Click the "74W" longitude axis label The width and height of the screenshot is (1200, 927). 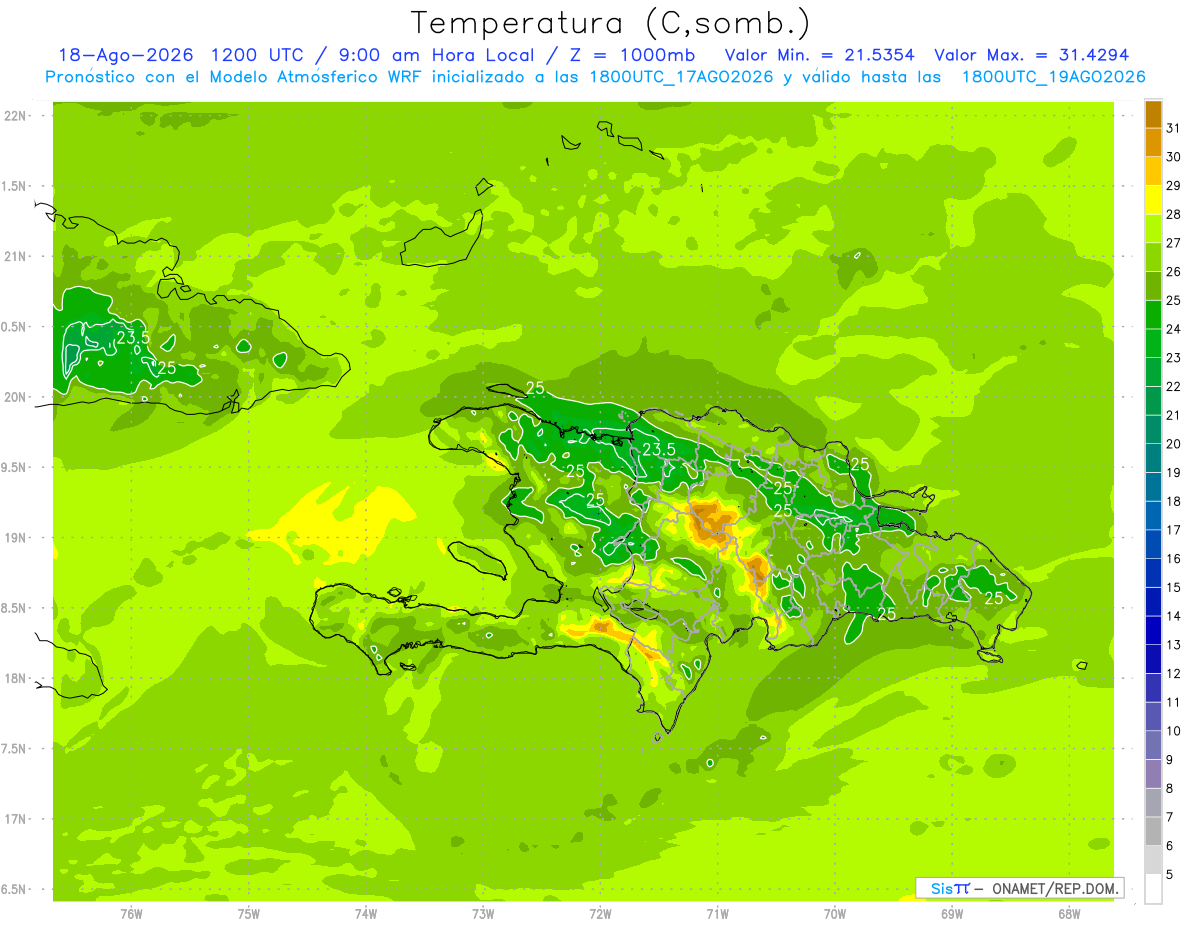pos(366,914)
